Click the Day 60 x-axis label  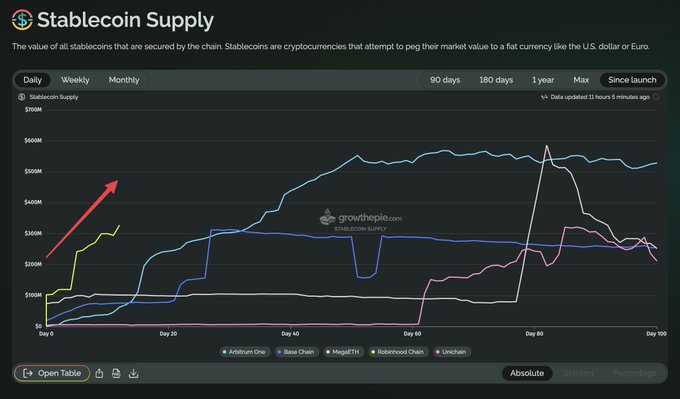pos(412,334)
